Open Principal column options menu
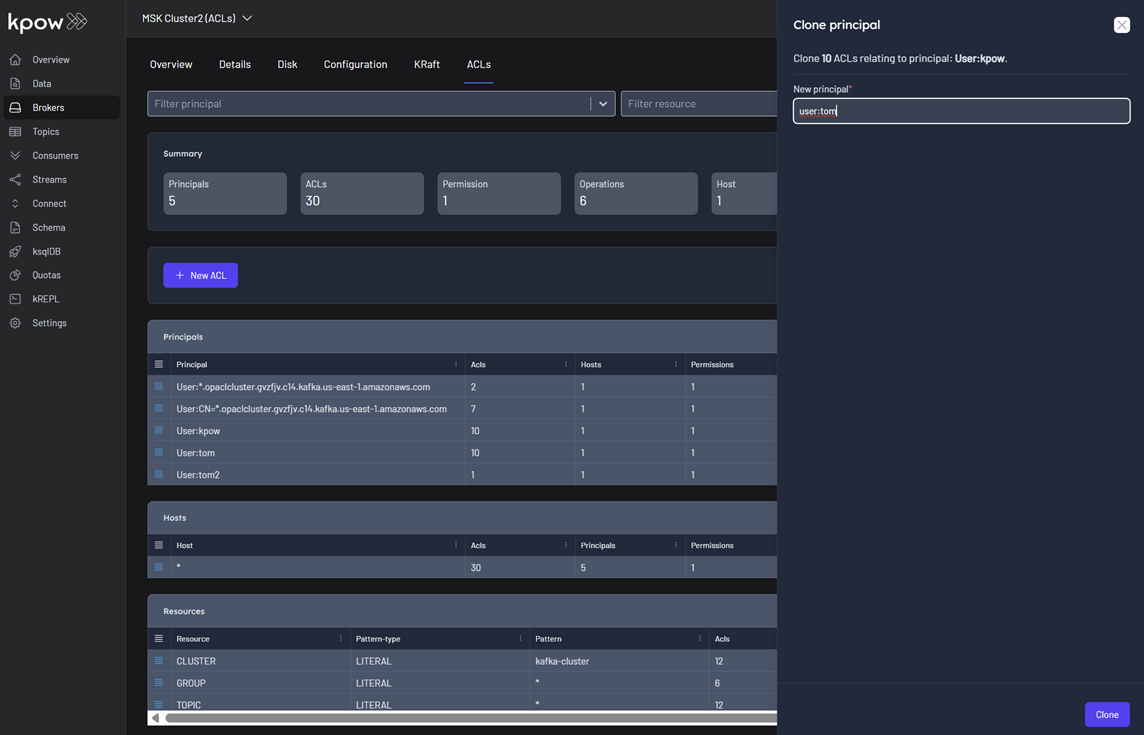Viewport: 1144px width, 735px height. tap(456, 364)
